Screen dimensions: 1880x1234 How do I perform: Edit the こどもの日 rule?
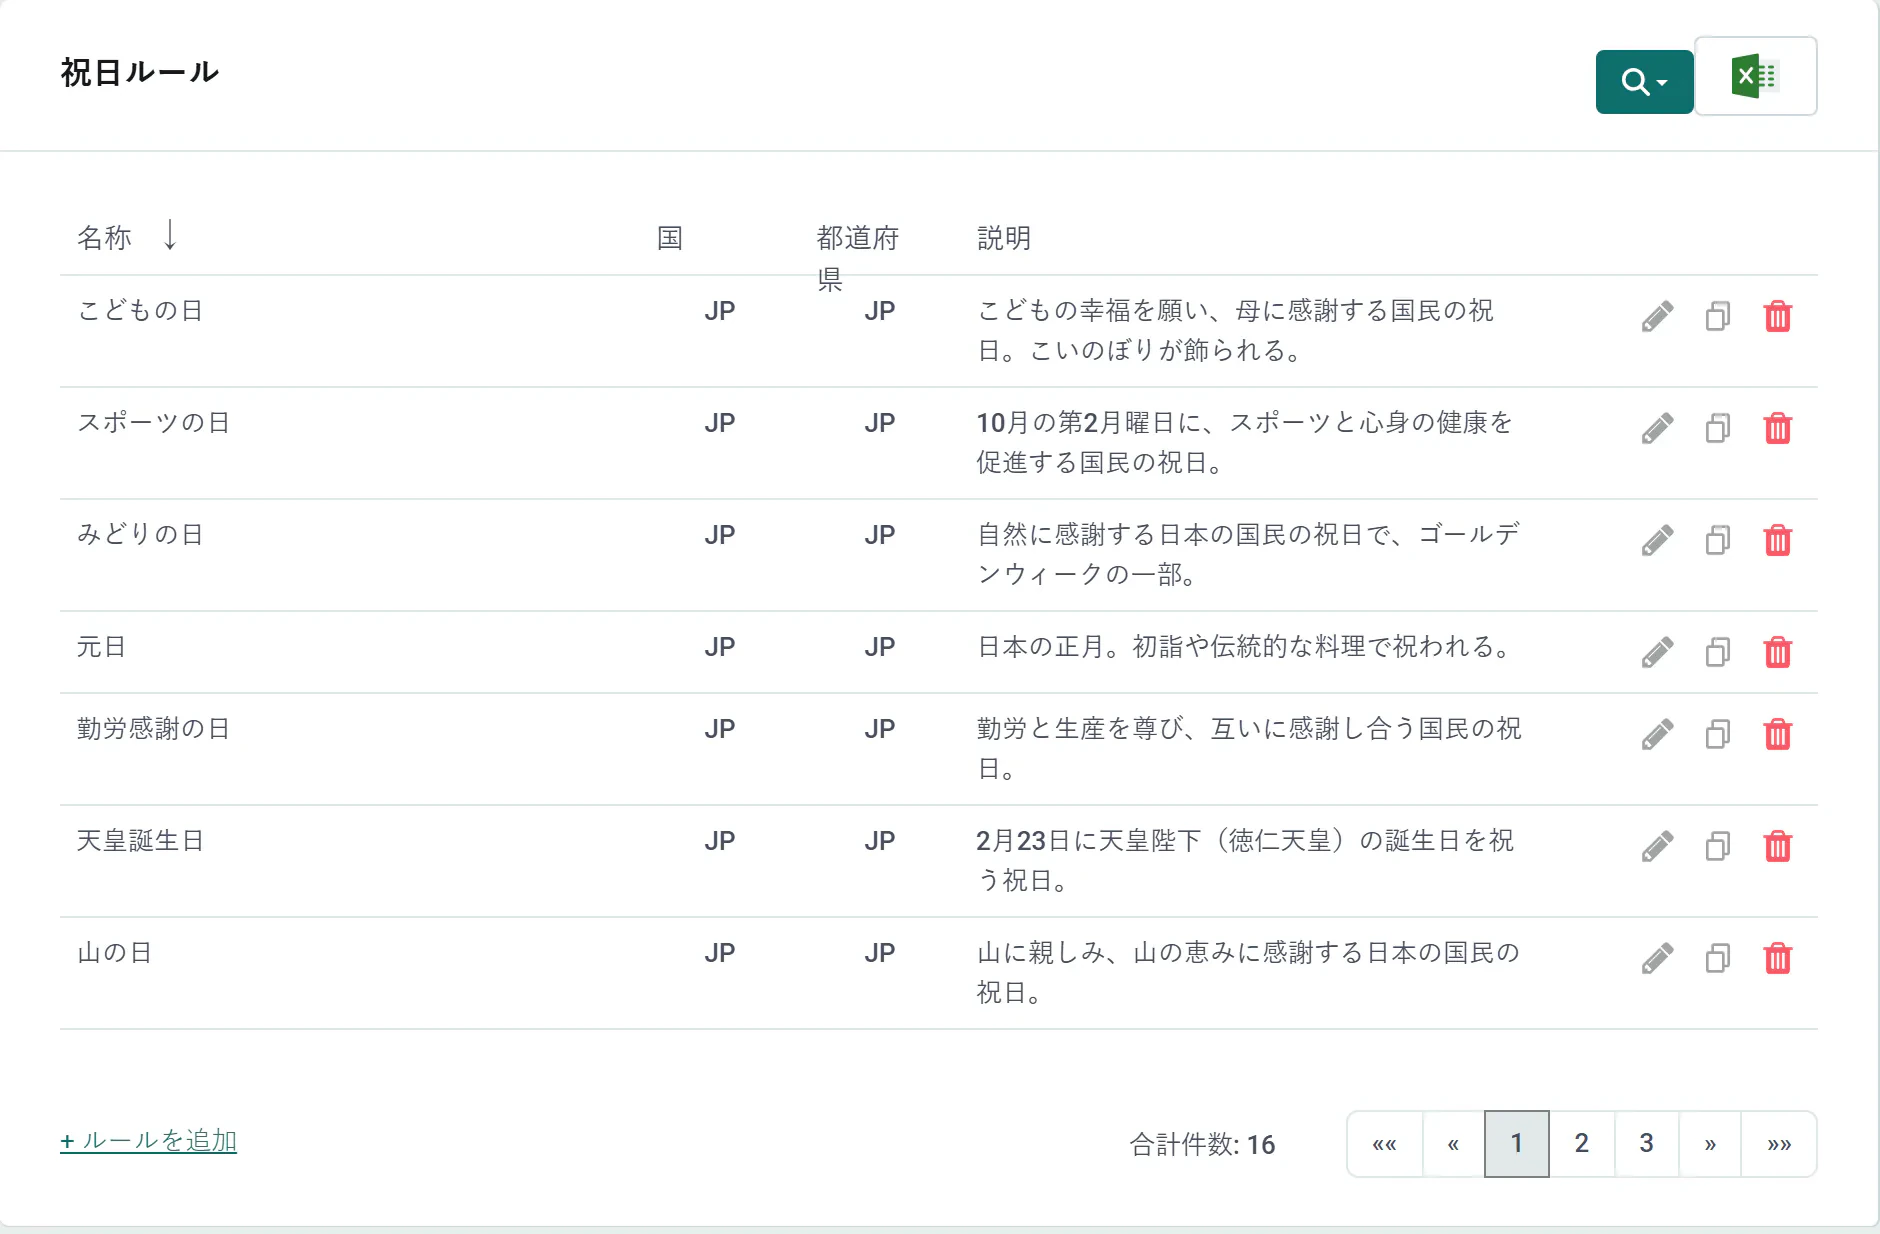click(1657, 317)
